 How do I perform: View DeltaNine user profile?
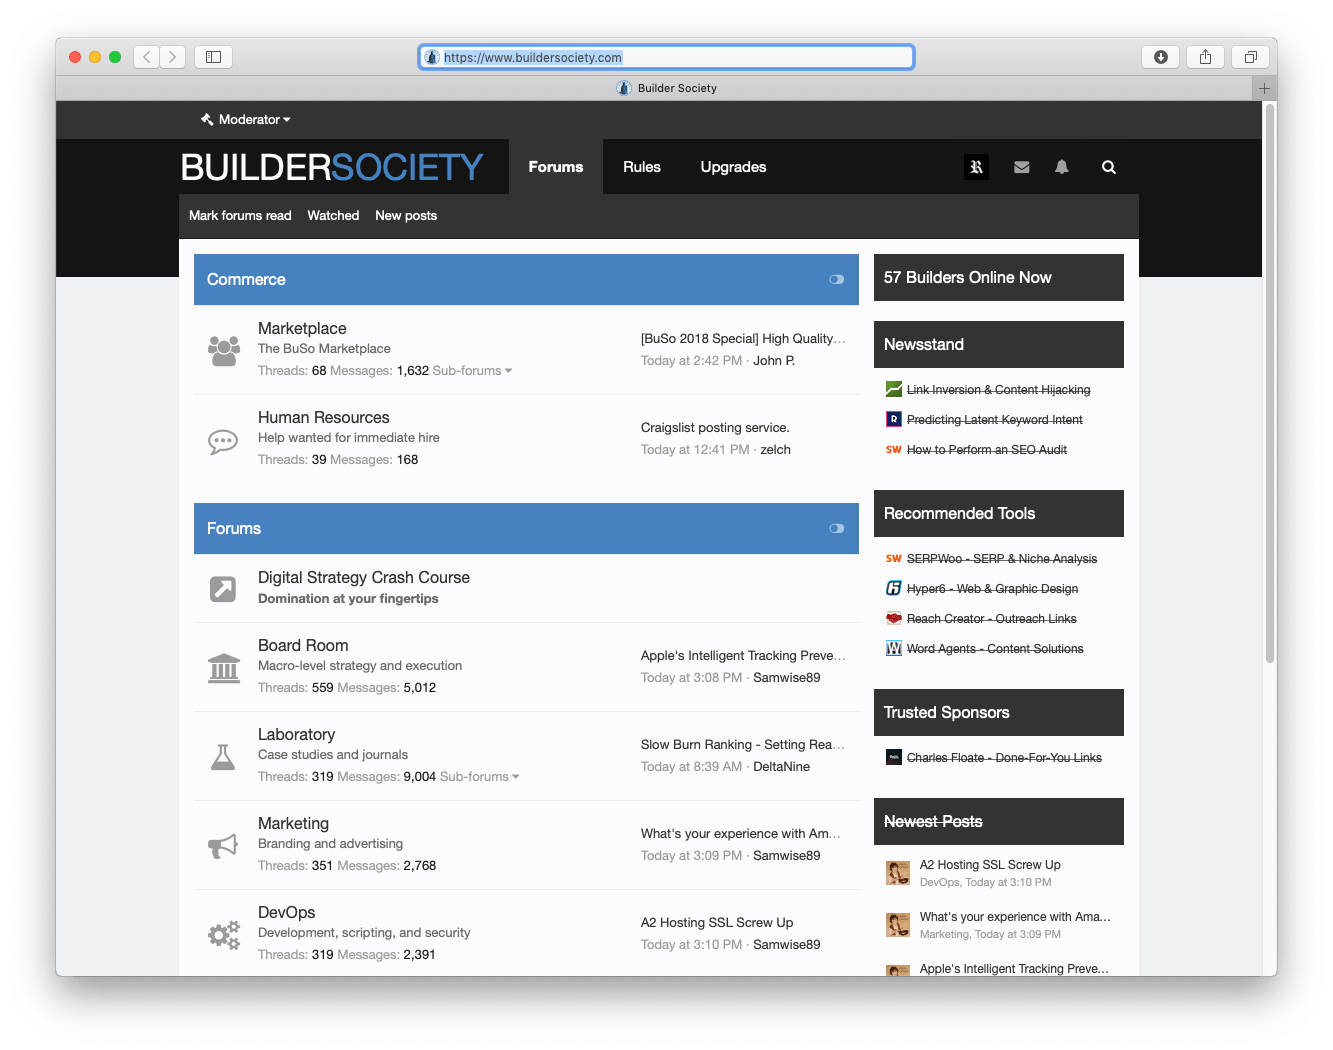point(781,767)
